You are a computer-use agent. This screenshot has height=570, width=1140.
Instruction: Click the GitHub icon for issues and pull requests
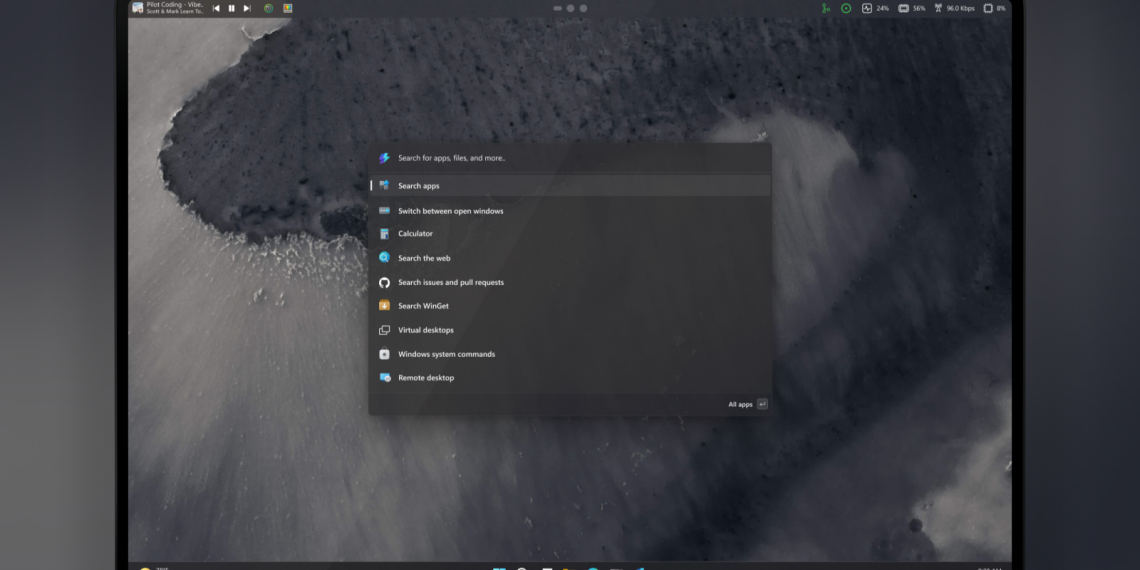385,282
